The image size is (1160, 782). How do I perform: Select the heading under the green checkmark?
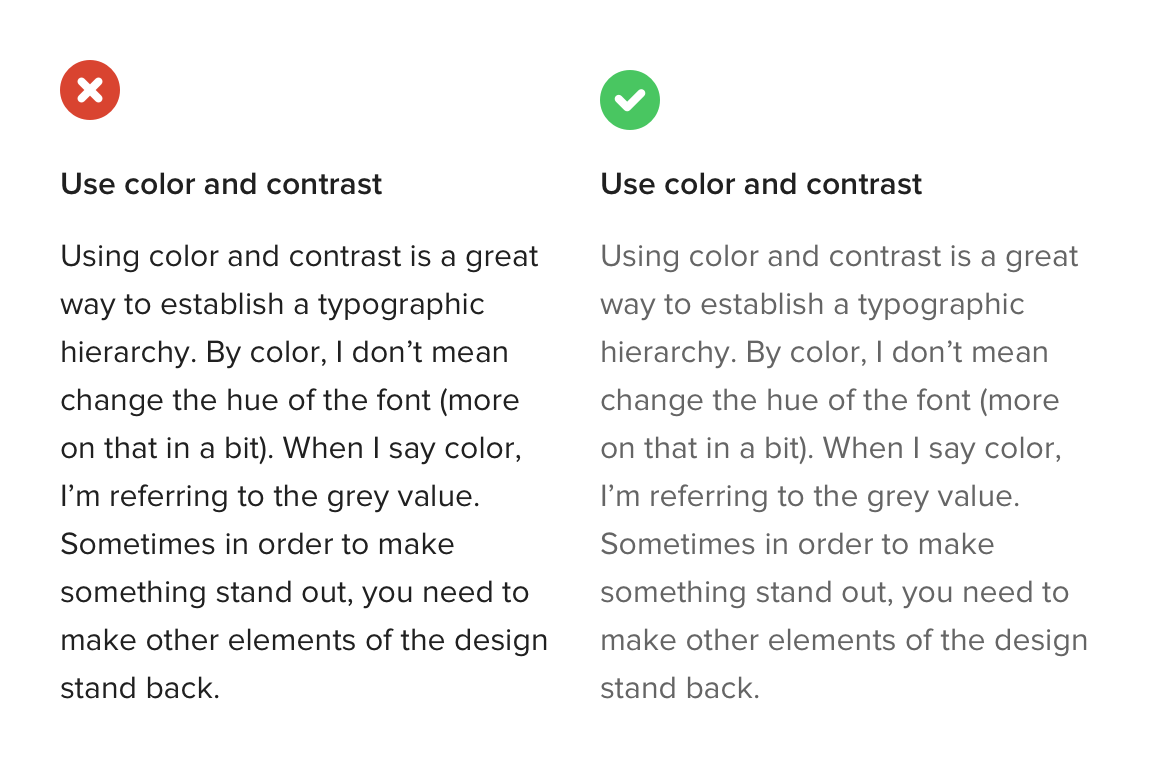[761, 184]
